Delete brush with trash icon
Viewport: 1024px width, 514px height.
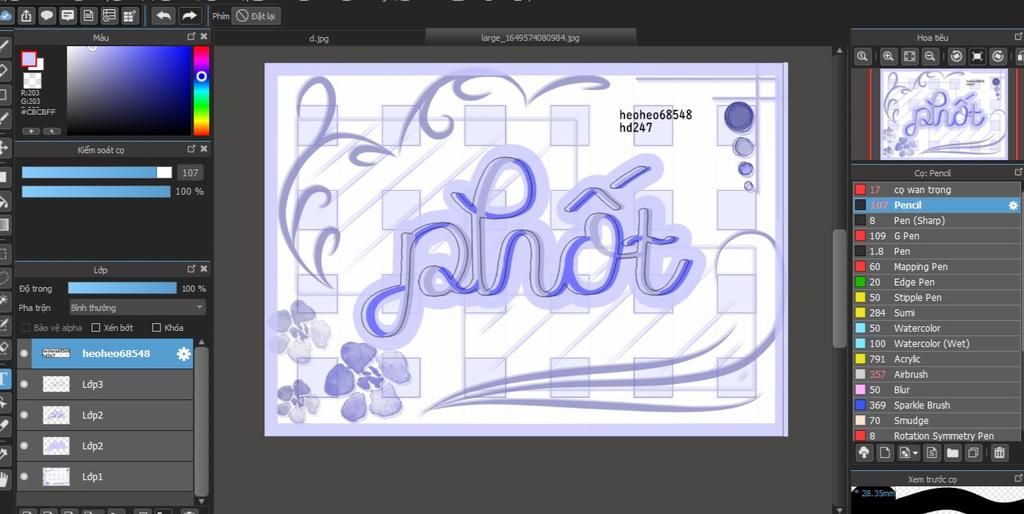999,453
